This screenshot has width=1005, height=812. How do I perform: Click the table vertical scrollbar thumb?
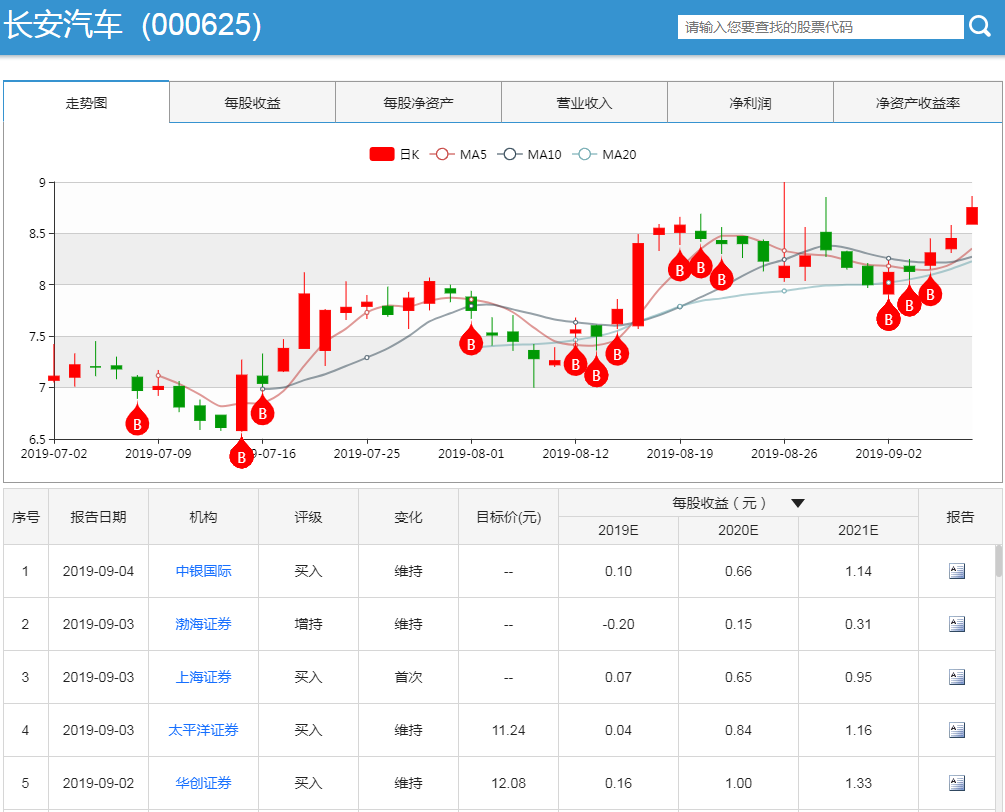(999, 561)
